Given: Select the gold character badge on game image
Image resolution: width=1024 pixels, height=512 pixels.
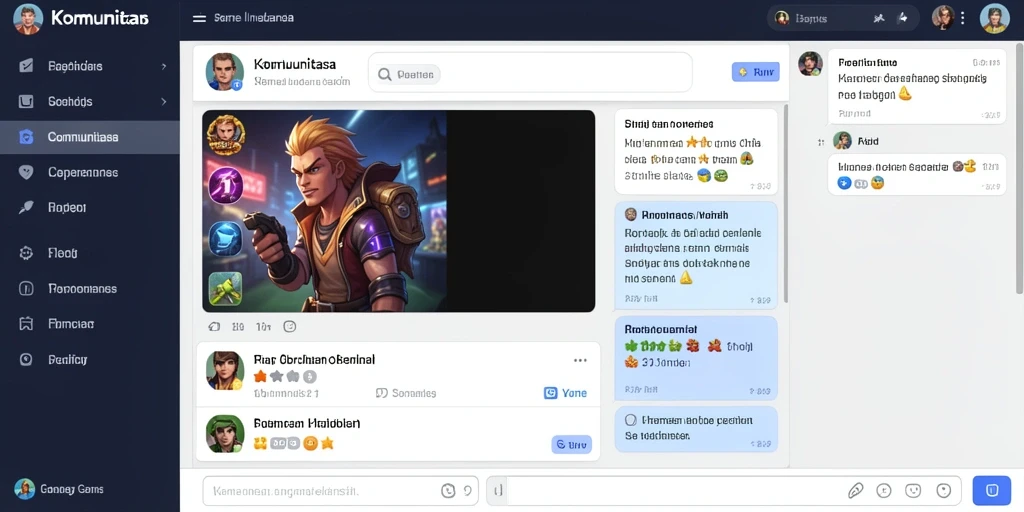Looking at the screenshot, I should coord(225,135).
